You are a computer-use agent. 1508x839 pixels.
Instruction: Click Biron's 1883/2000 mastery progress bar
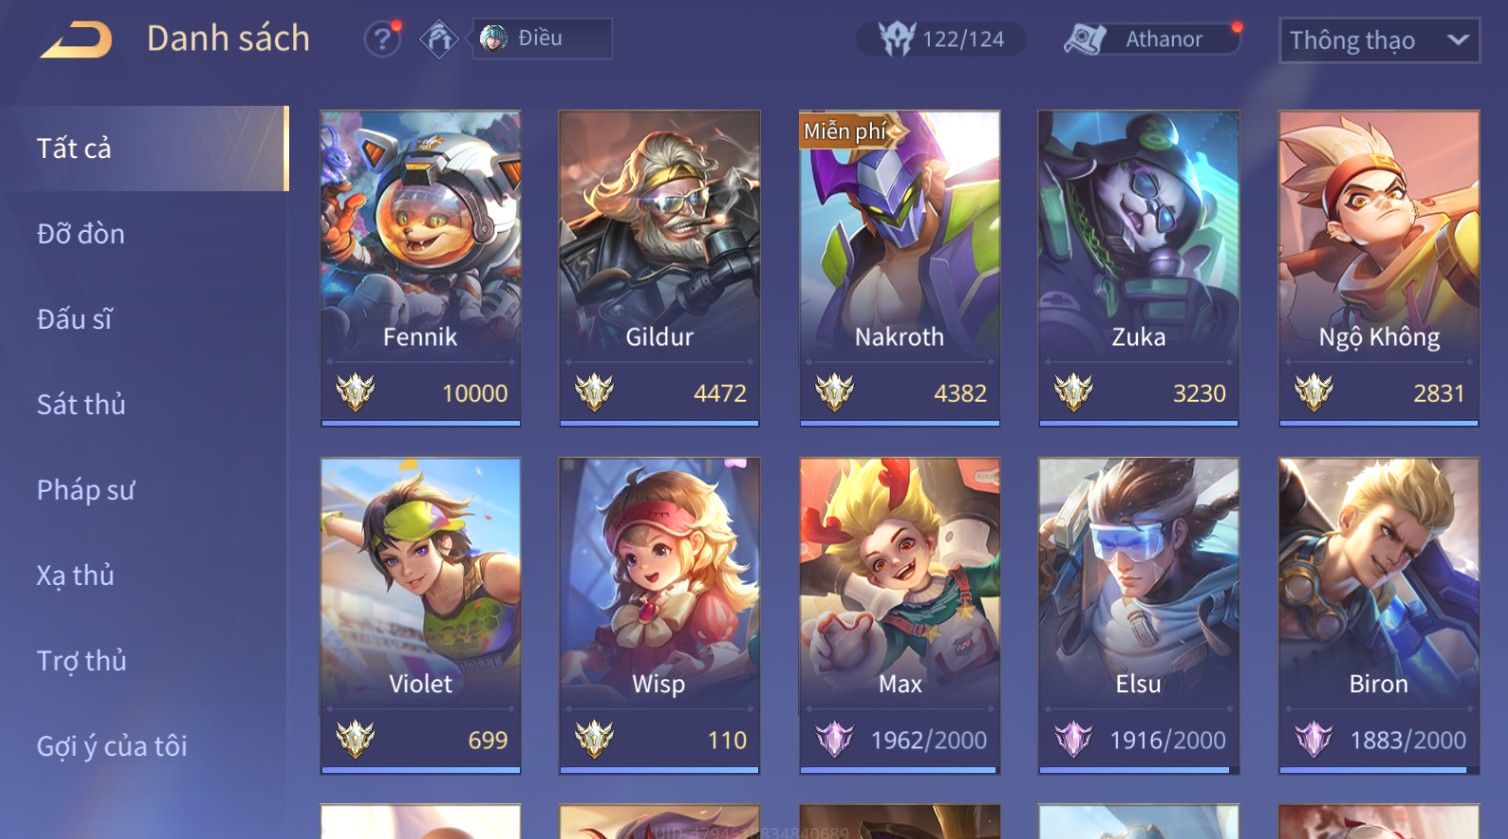pyautogui.click(x=1379, y=770)
